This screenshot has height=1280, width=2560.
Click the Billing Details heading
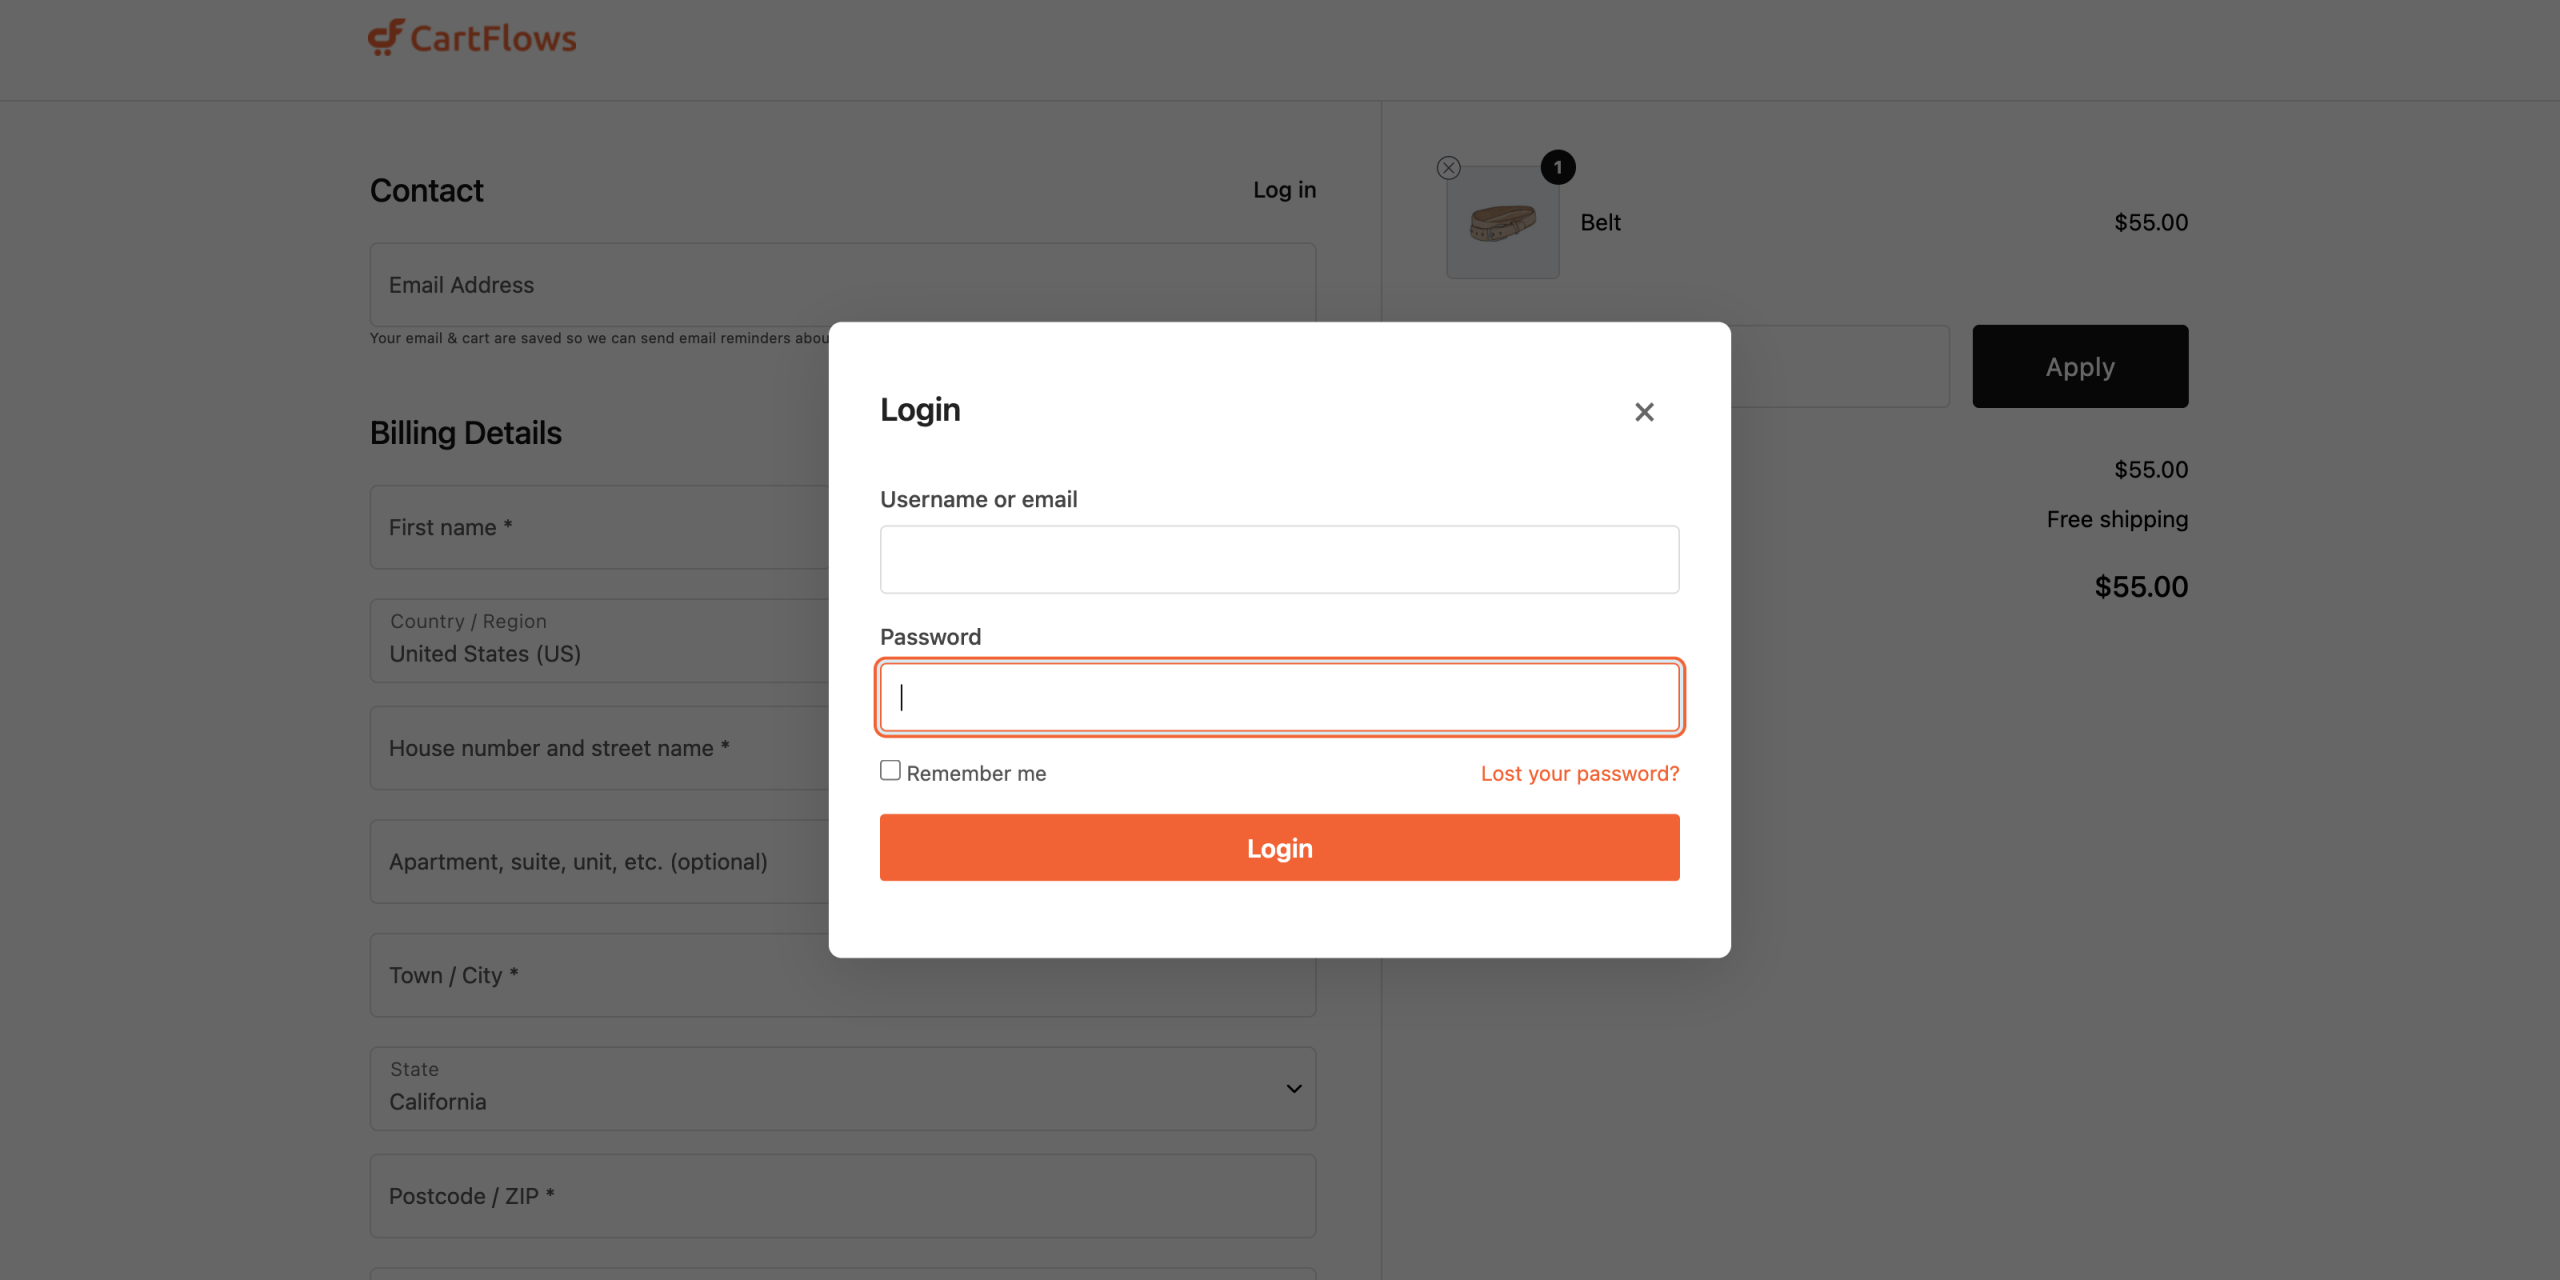(x=466, y=433)
